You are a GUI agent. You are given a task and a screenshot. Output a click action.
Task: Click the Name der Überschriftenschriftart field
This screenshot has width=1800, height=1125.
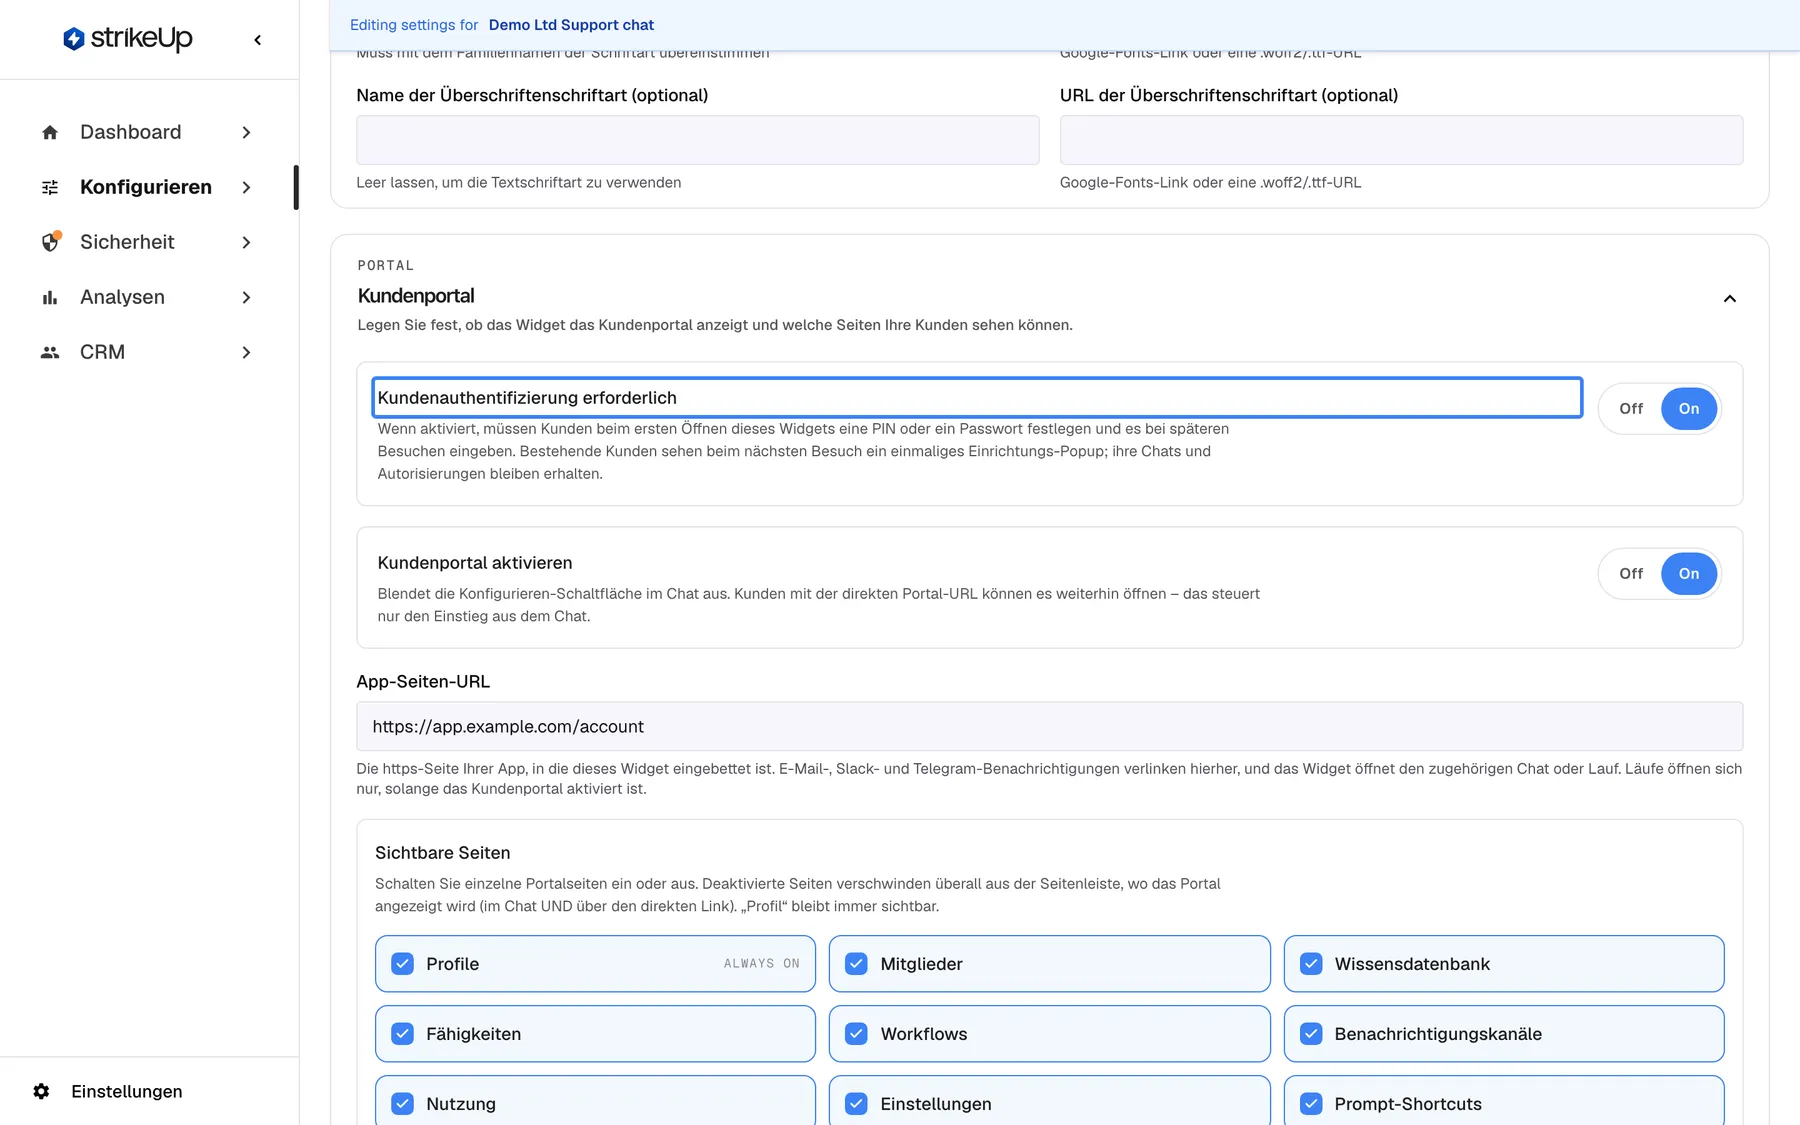[697, 140]
